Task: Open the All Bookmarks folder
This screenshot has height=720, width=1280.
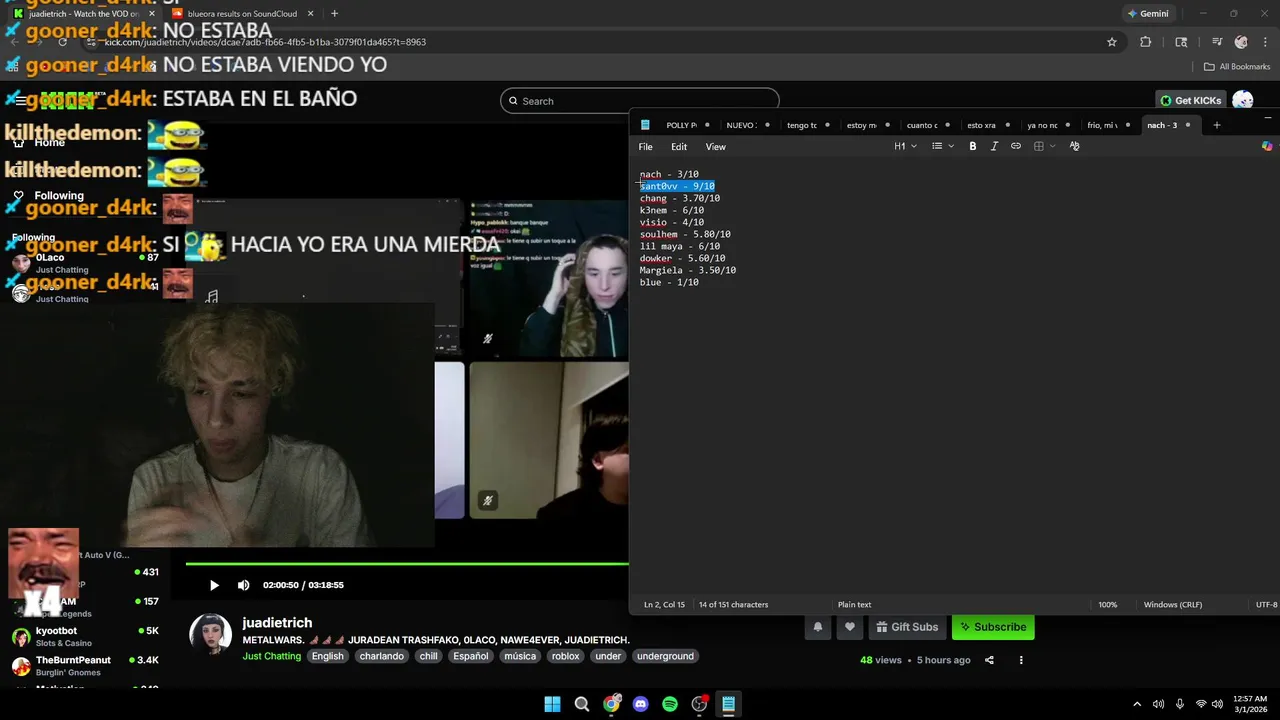Action: 1237,67
